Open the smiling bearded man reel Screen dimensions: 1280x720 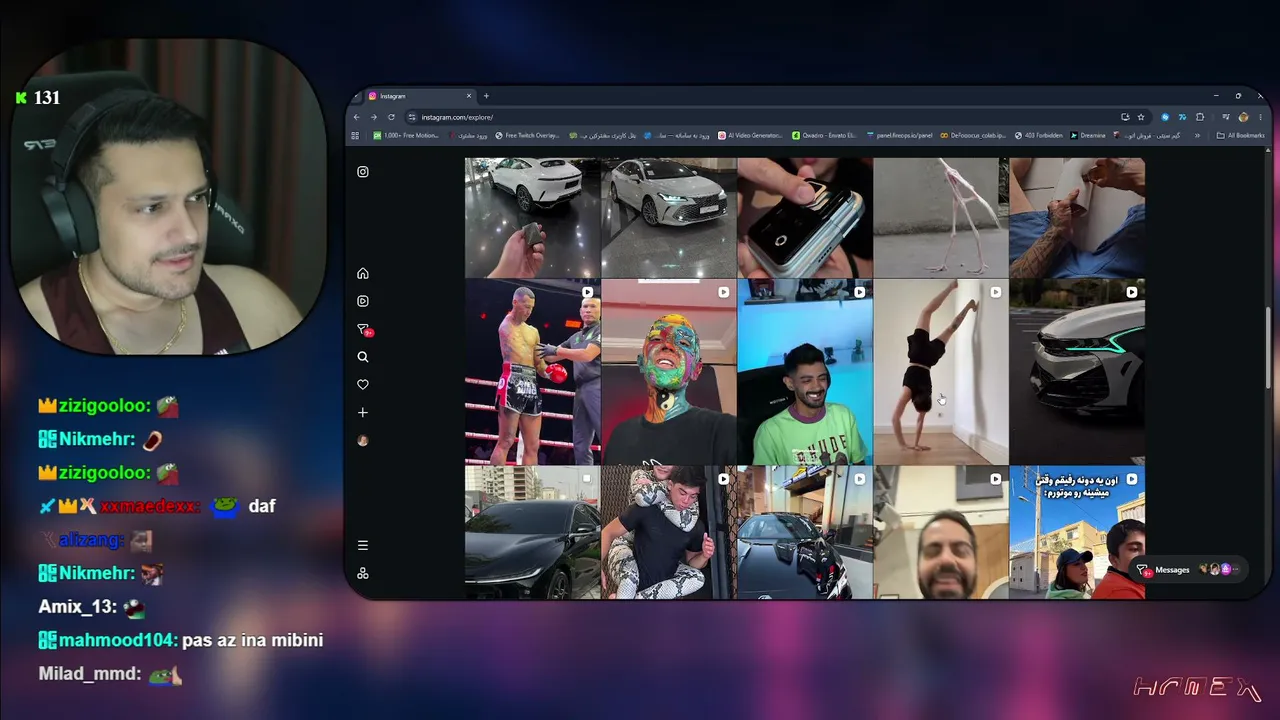(940, 533)
